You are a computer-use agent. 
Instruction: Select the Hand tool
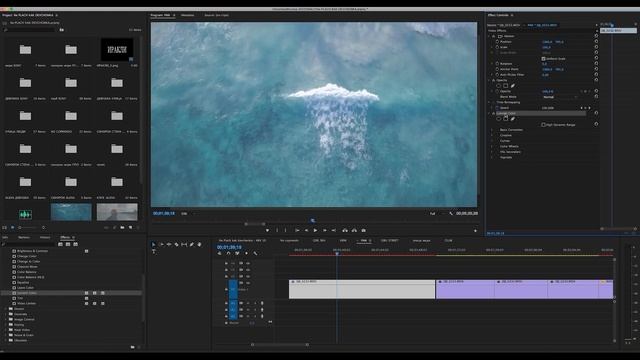tap(200, 244)
